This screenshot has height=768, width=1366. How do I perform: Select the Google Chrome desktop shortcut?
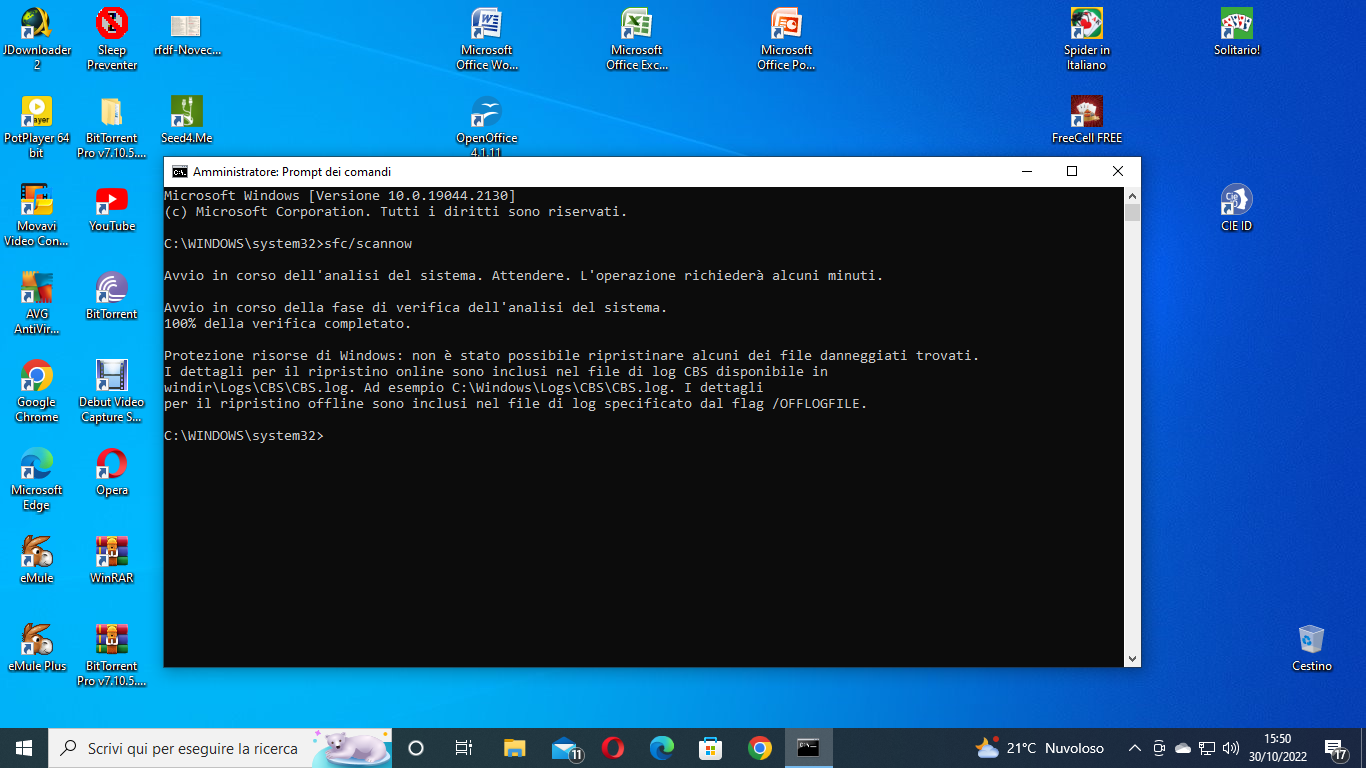click(37, 391)
